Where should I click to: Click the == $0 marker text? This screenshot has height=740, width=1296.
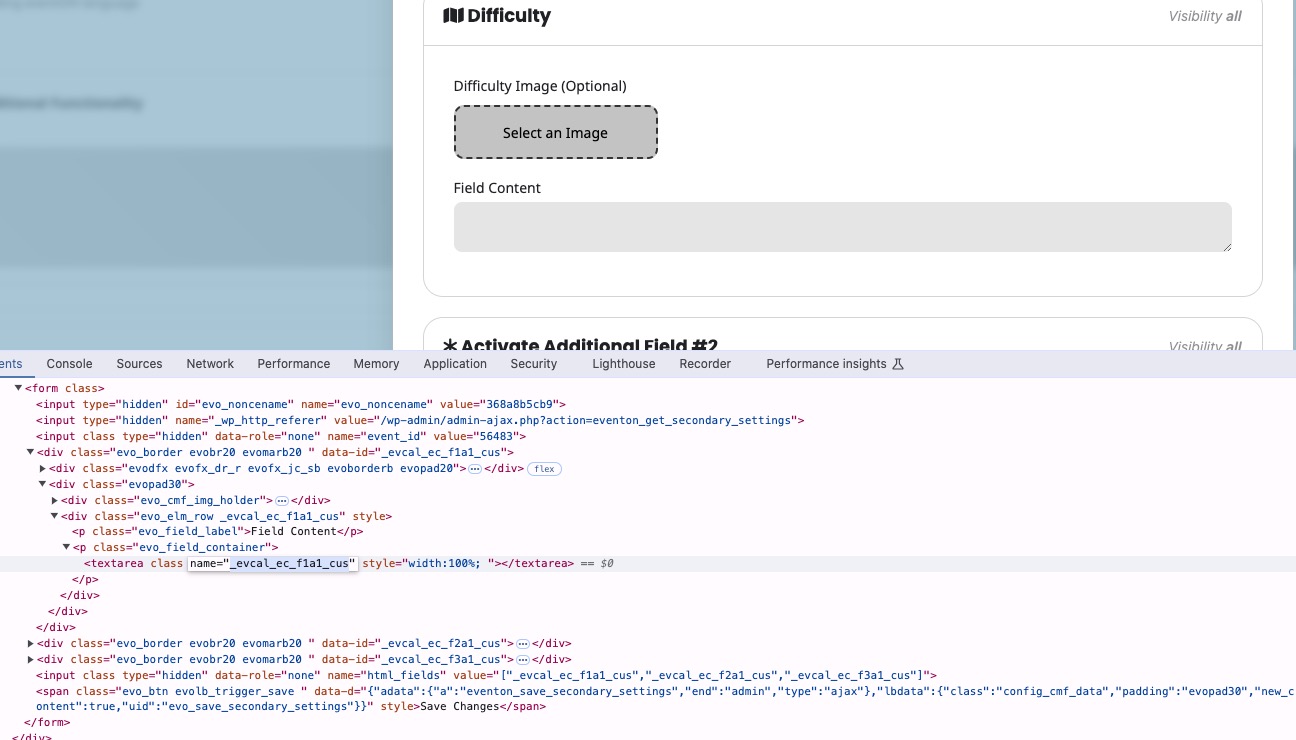tap(596, 564)
